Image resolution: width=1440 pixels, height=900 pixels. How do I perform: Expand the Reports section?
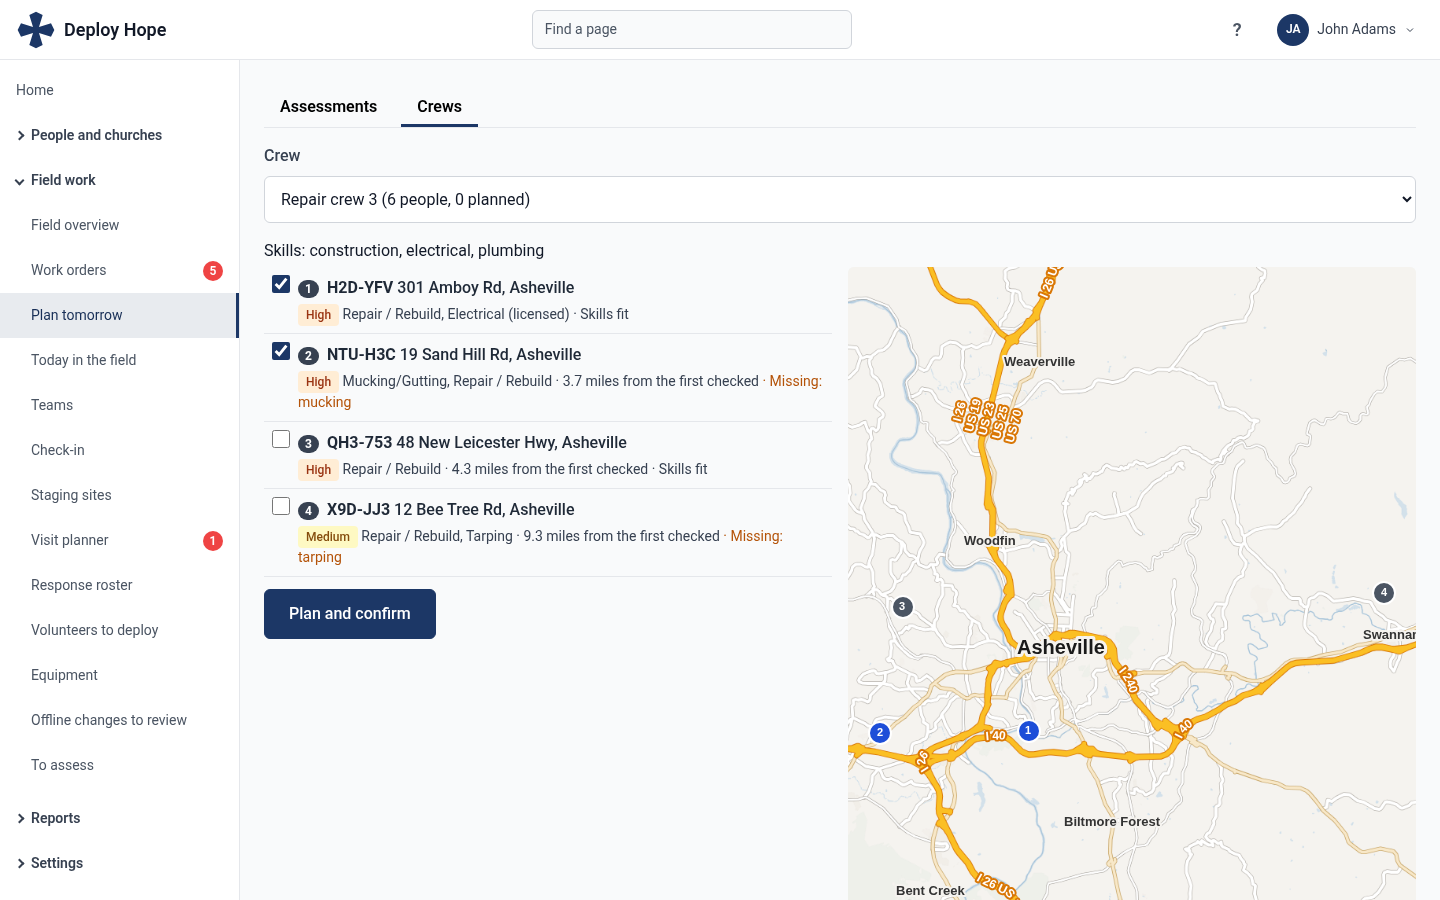click(x=120, y=818)
